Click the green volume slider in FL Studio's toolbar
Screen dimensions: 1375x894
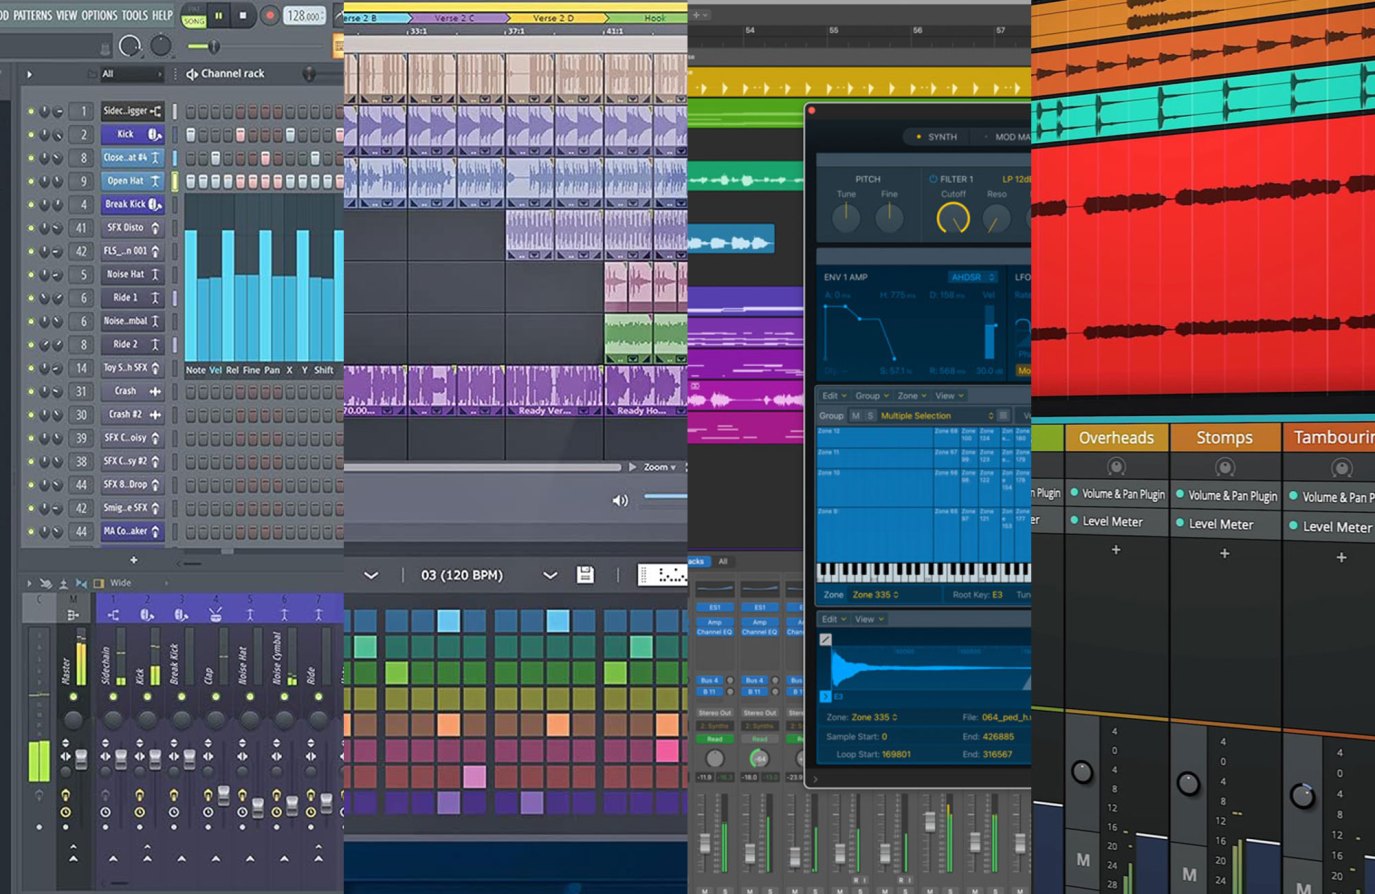(210, 46)
